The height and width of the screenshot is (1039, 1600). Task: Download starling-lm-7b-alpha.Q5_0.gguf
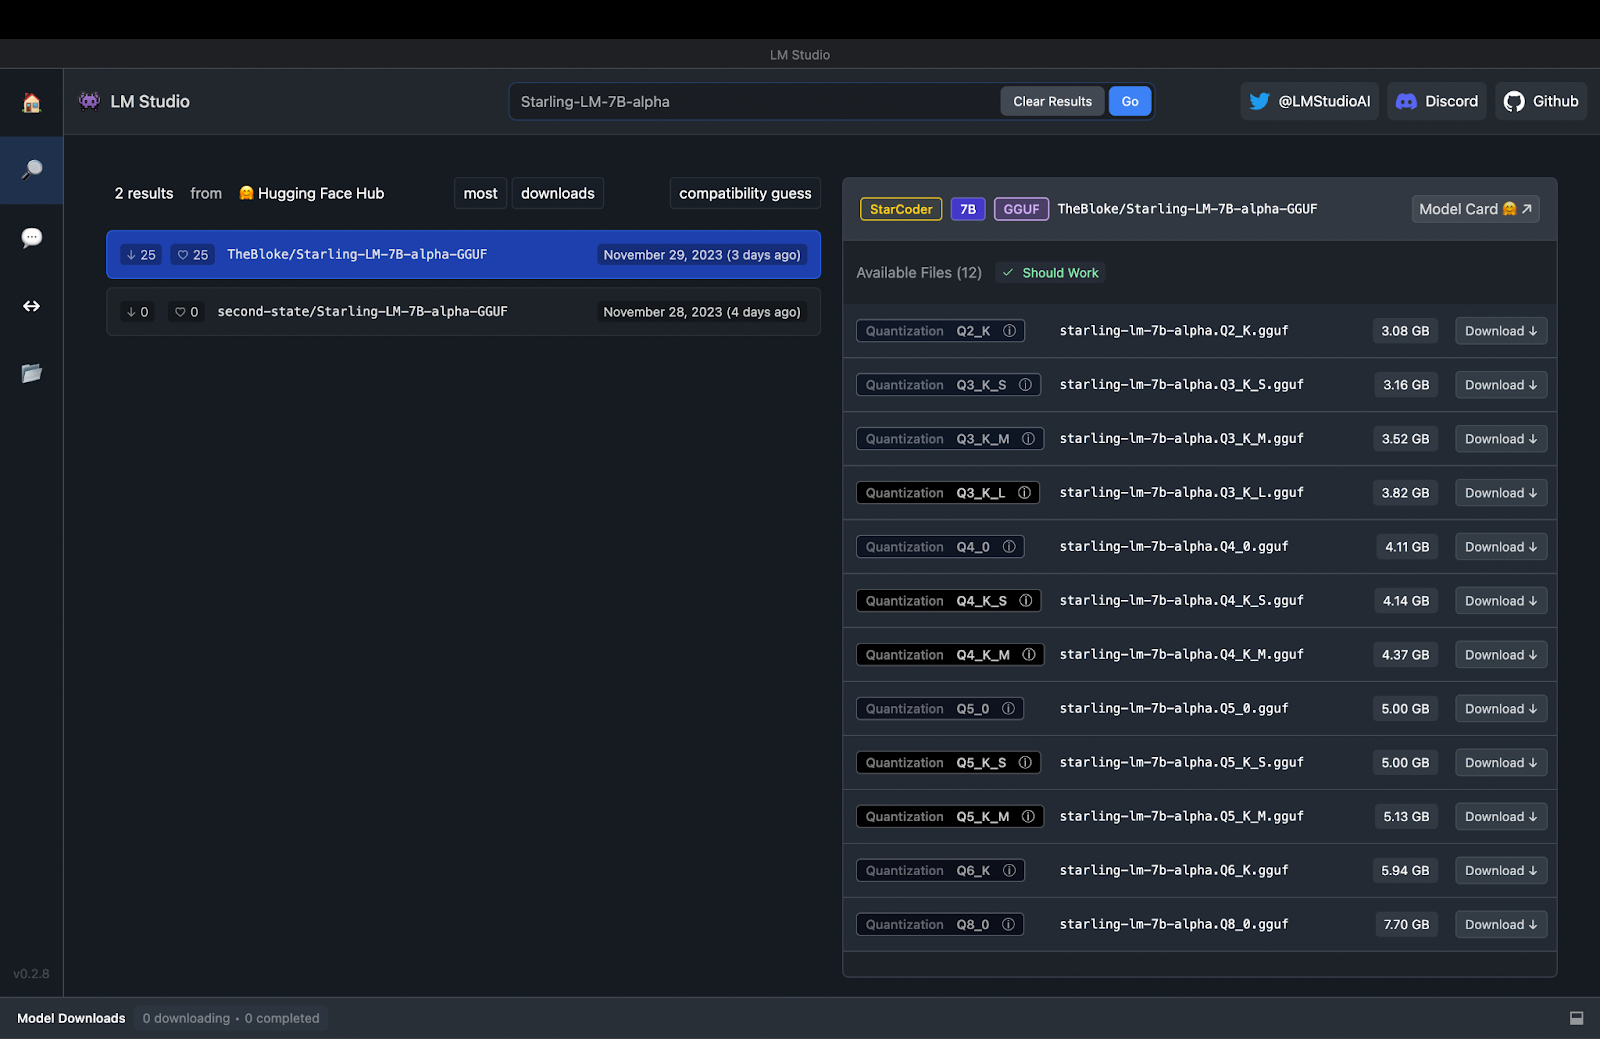[x=1501, y=709]
